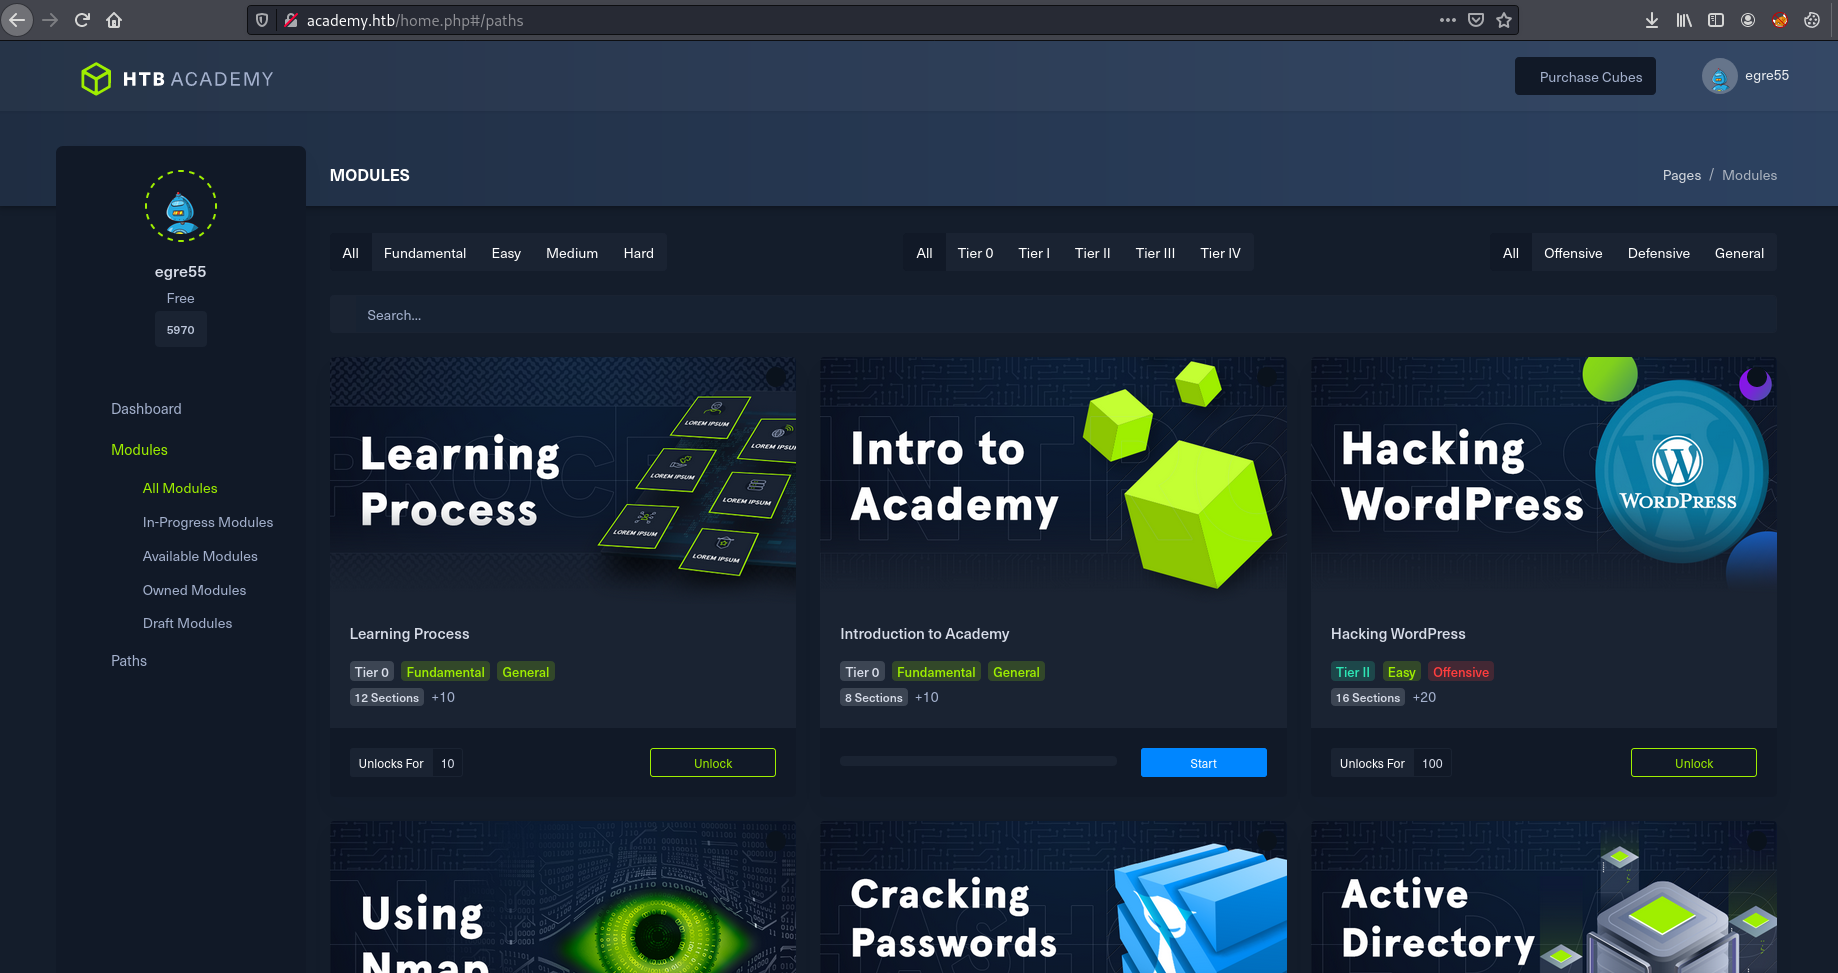
Task: Open the Firefox downloads panel
Action: [x=1652, y=20]
